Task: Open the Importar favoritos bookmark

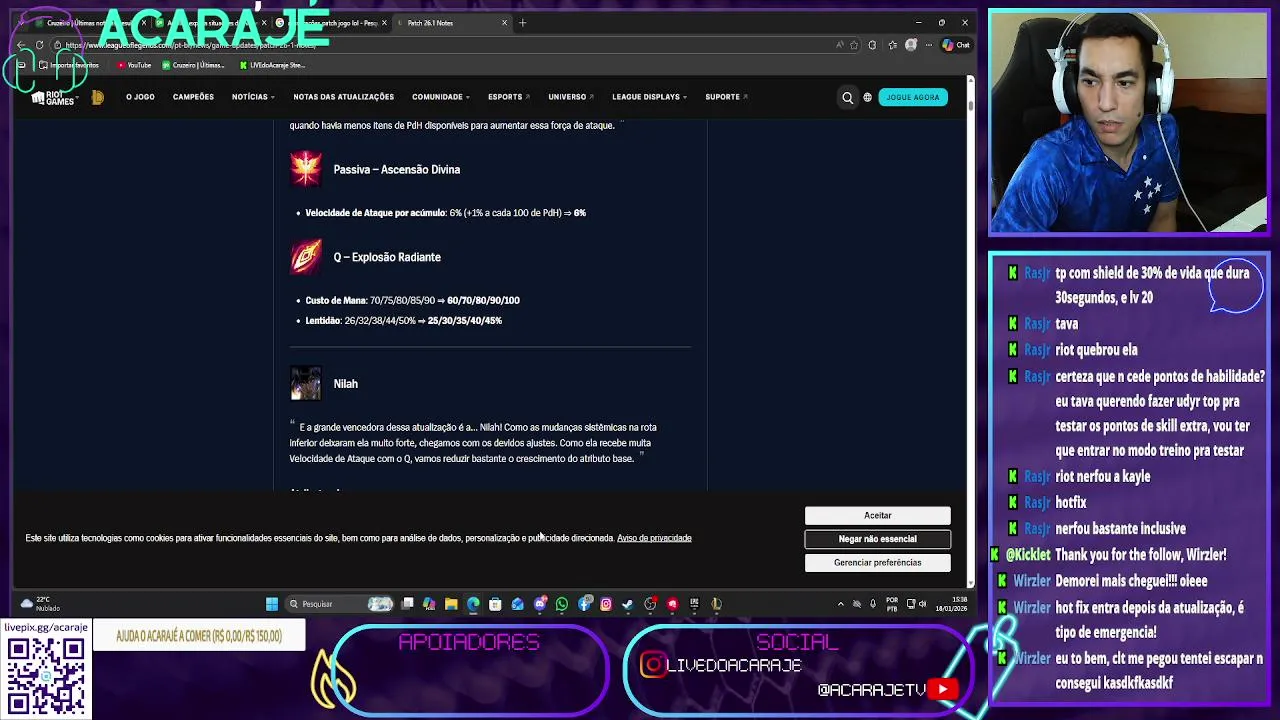Action: pyautogui.click(x=69, y=65)
